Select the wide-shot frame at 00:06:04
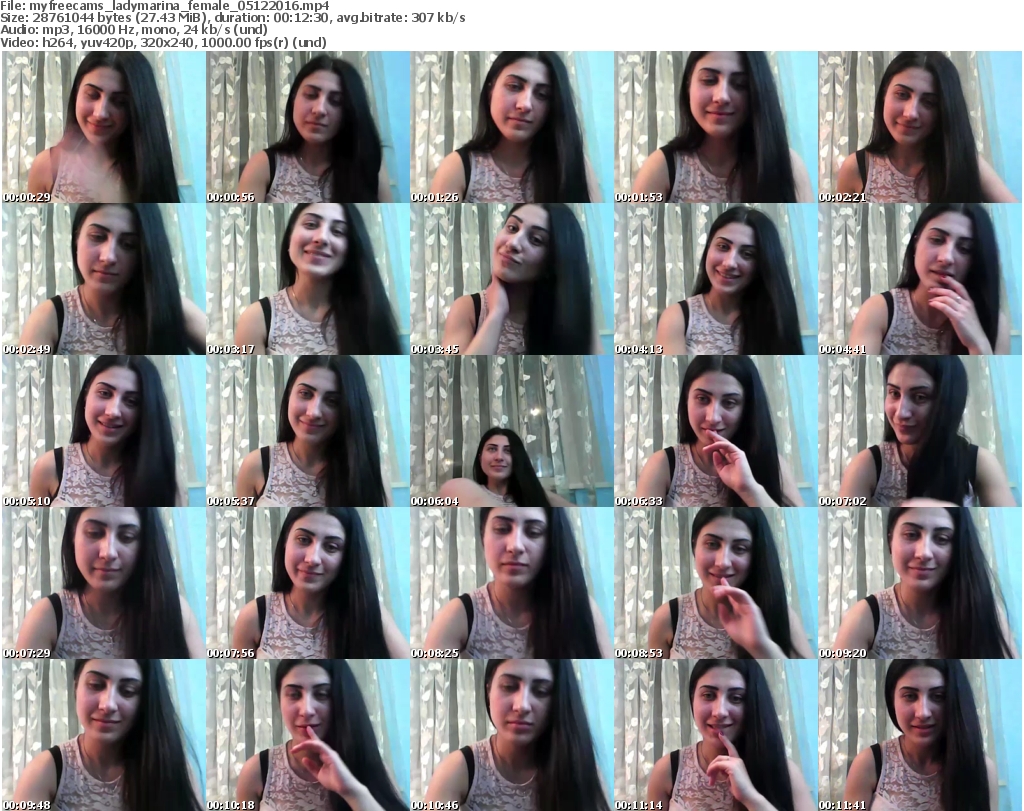 click(511, 431)
